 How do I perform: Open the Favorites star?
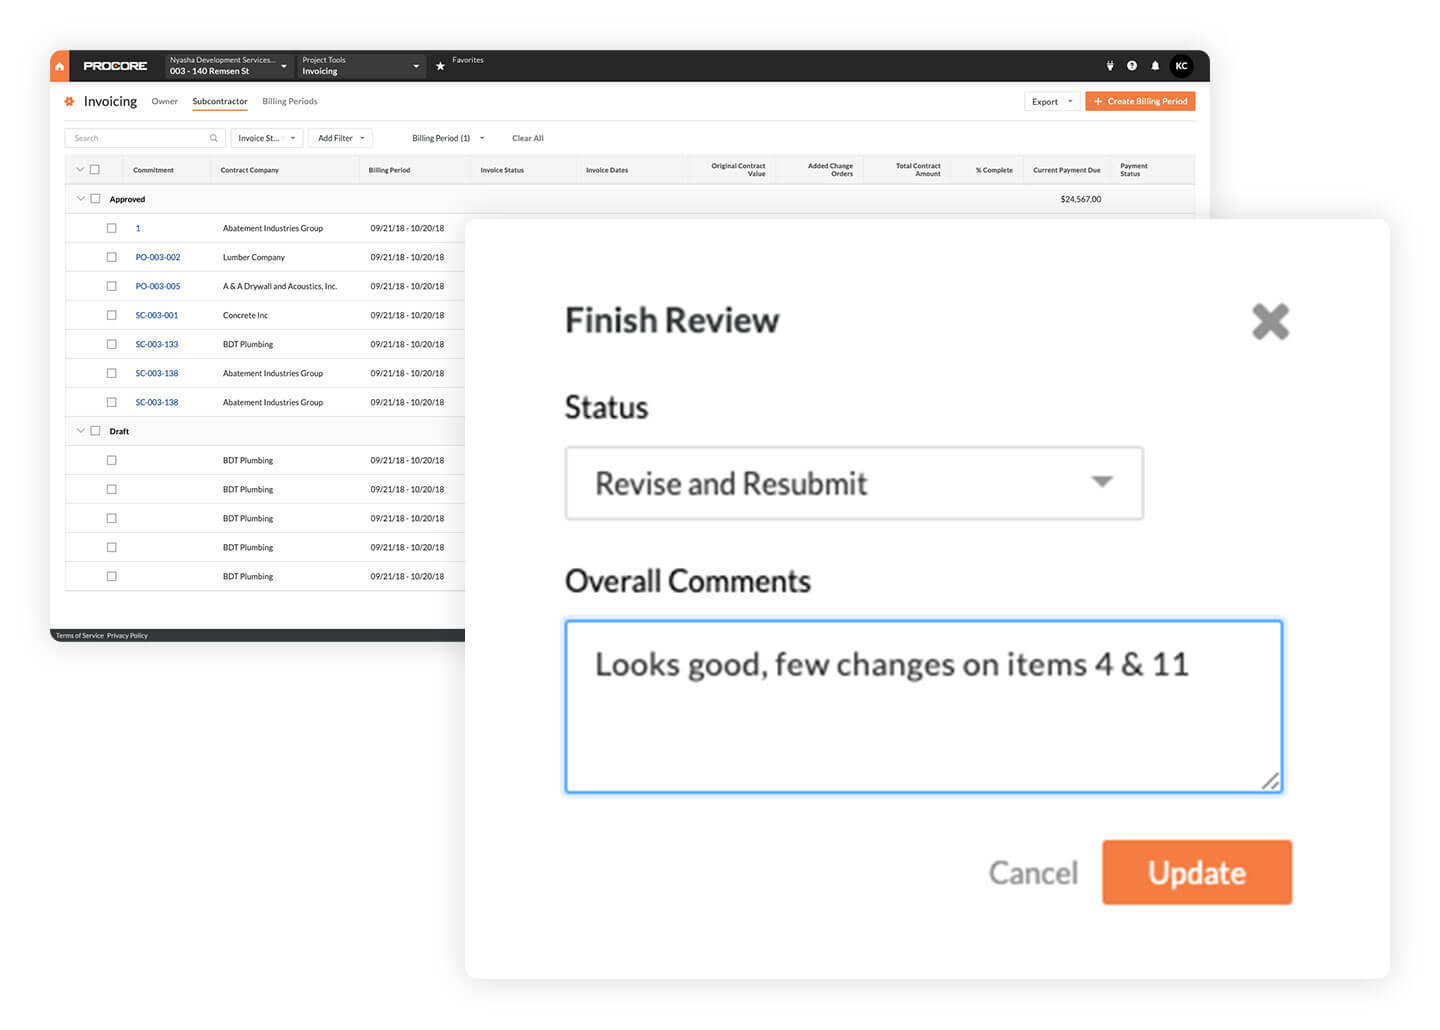[440, 66]
